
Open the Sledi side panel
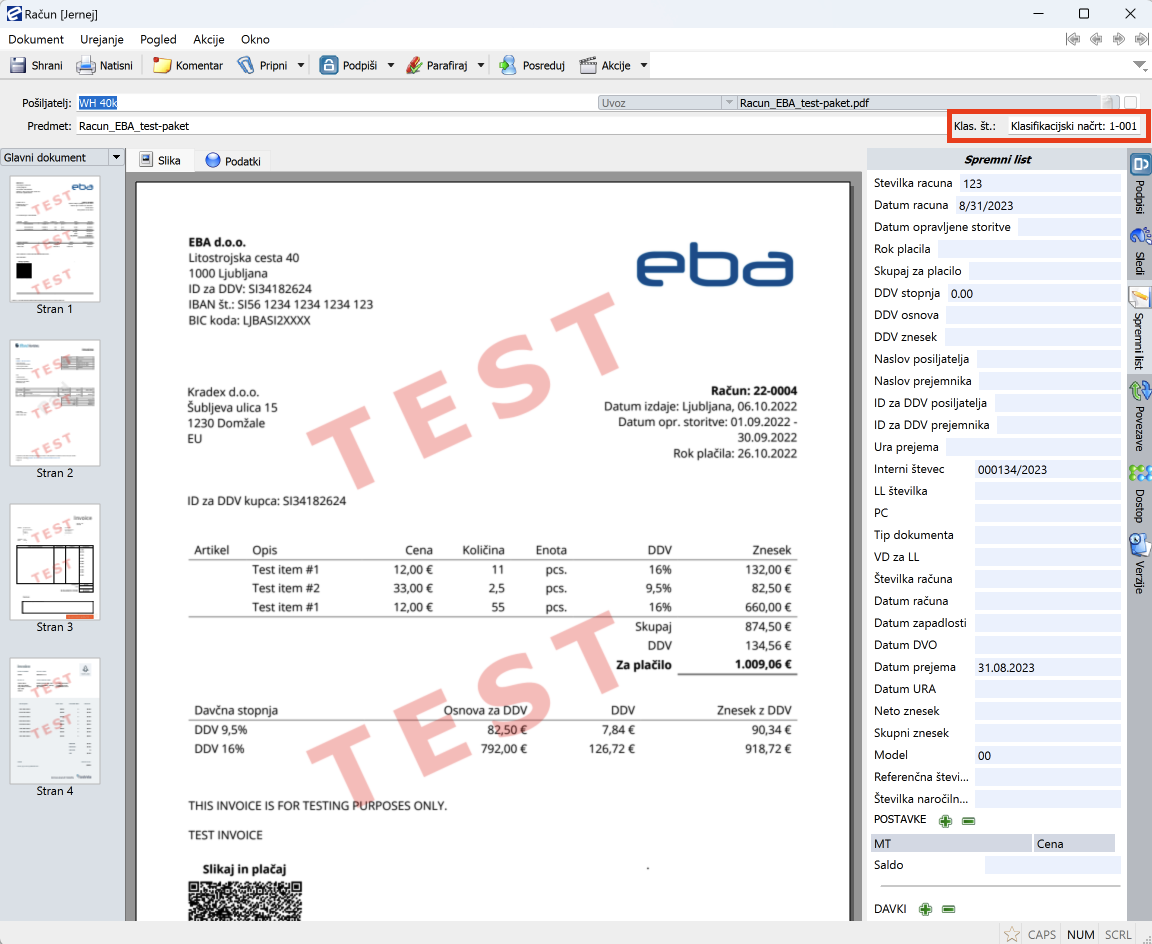tap(1139, 250)
